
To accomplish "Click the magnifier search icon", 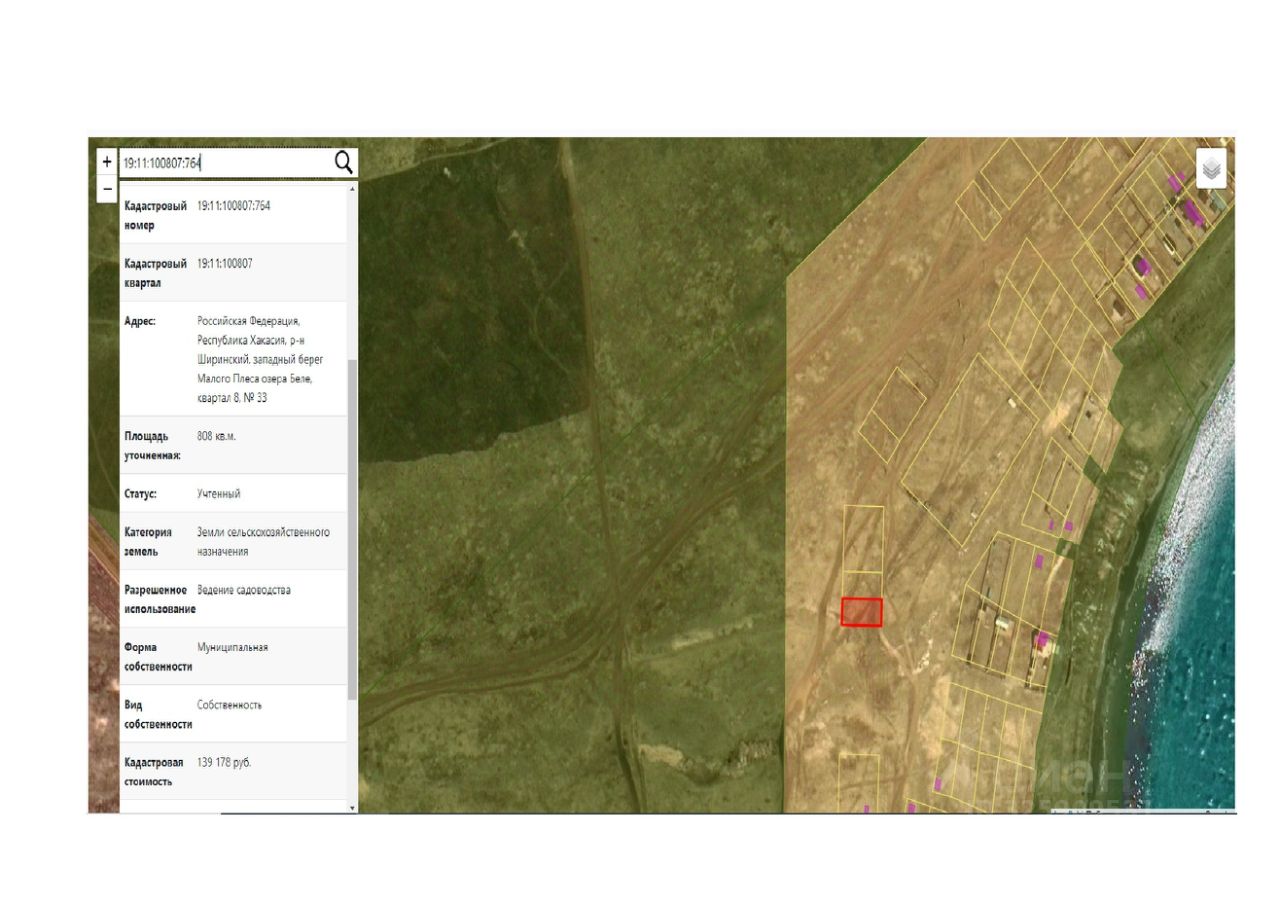I will click(343, 163).
